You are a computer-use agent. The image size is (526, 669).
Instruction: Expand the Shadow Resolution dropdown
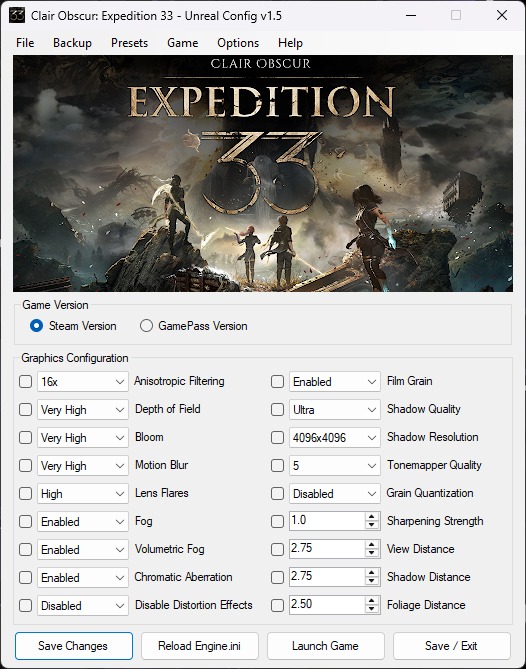pos(334,438)
